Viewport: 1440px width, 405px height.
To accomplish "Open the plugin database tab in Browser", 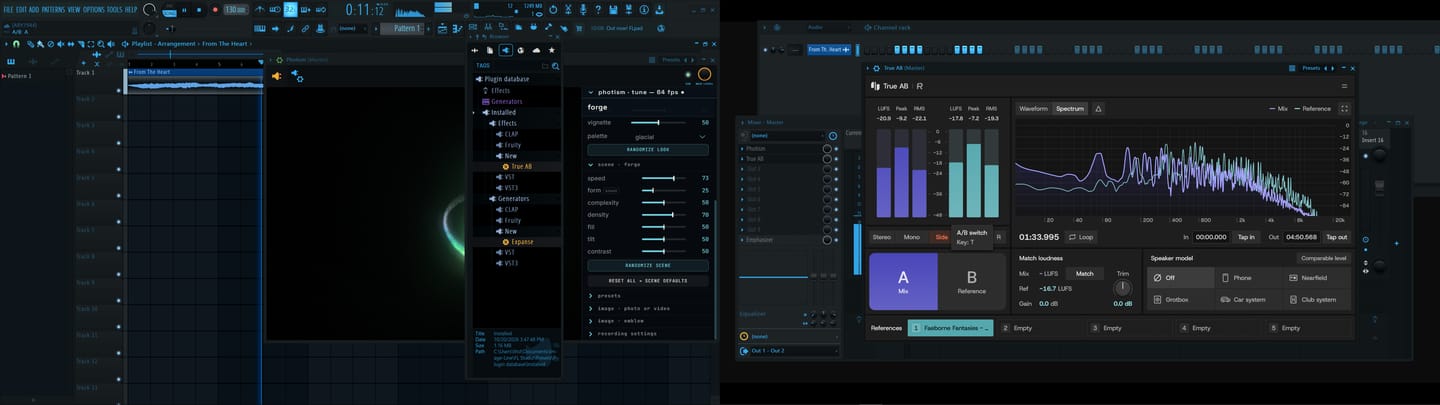I will (505, 50).
